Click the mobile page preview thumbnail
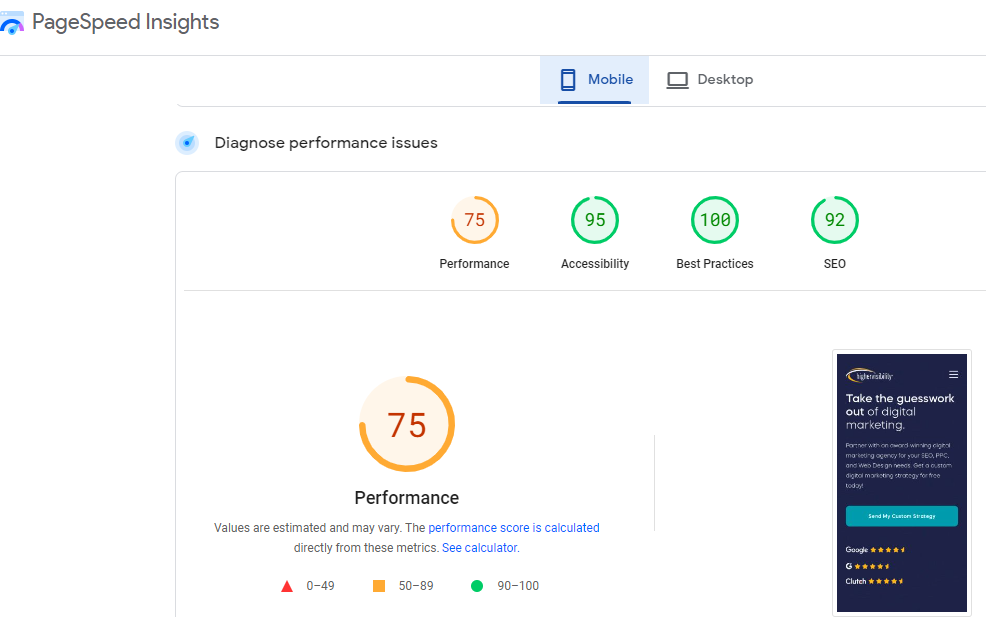This screenshot has width=986, height=617. coord(901,482)
